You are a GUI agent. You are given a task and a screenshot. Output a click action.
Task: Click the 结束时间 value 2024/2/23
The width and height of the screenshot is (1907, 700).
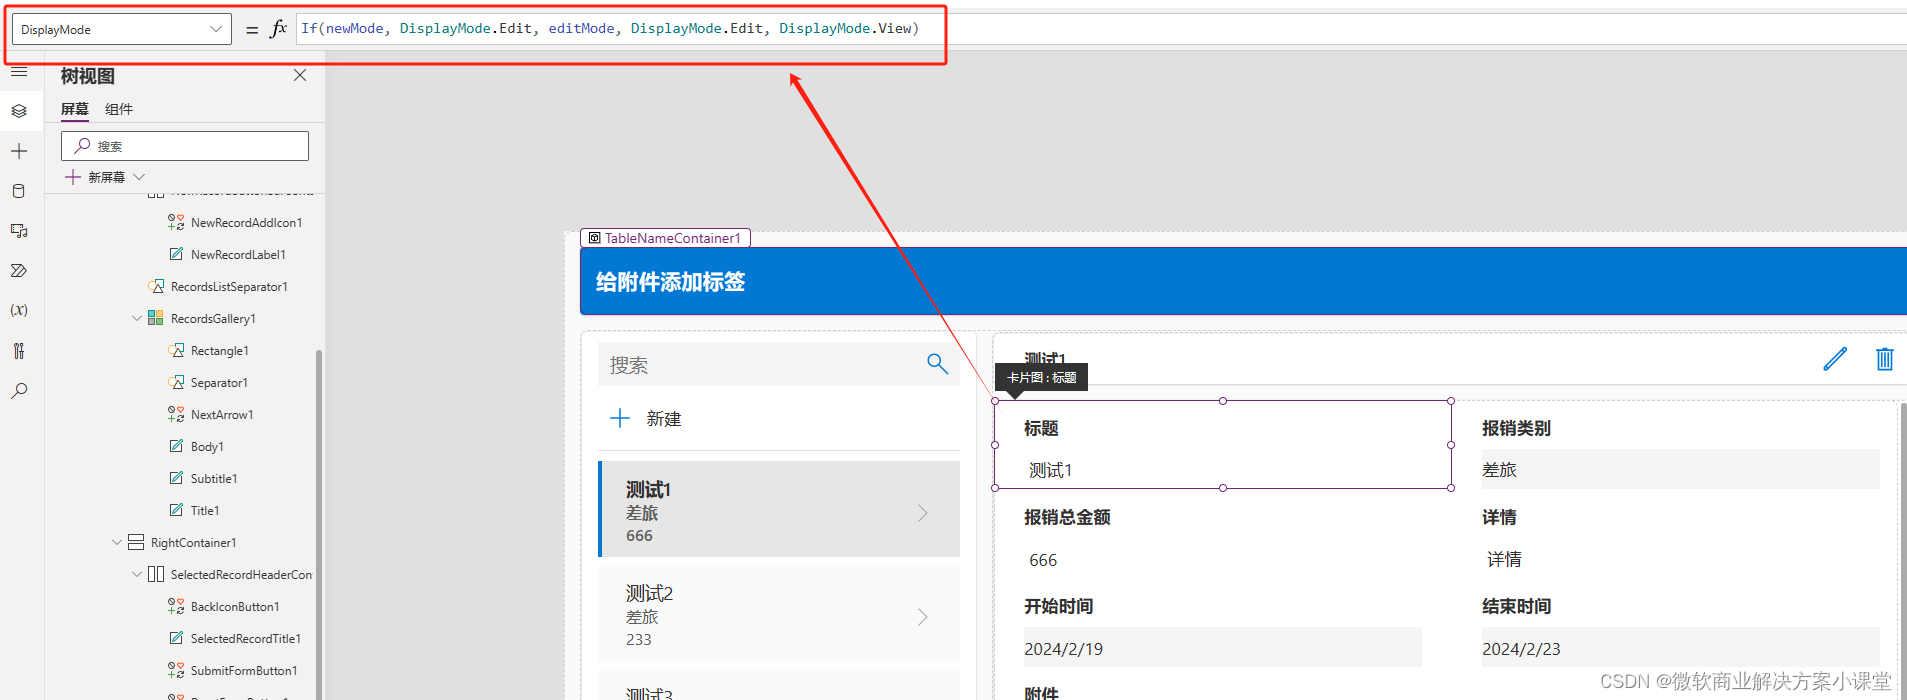coord(1680,648)
